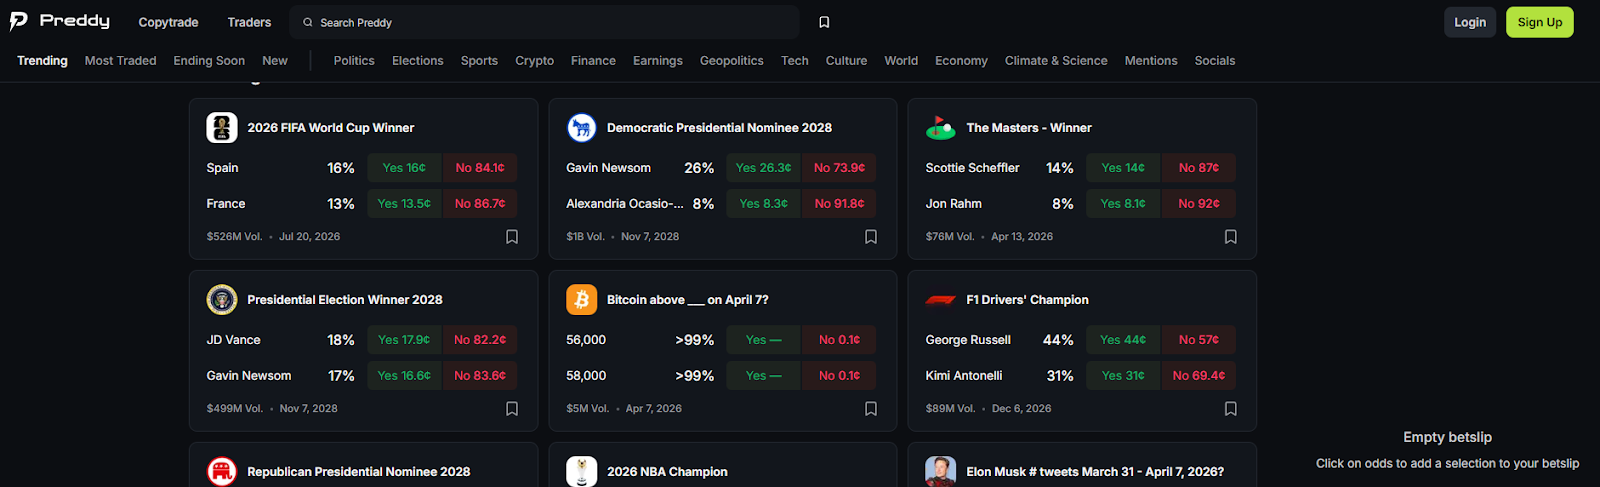Click the Preddy logo icon
This screenshot has width=1600, height=487.
point(18,21)
